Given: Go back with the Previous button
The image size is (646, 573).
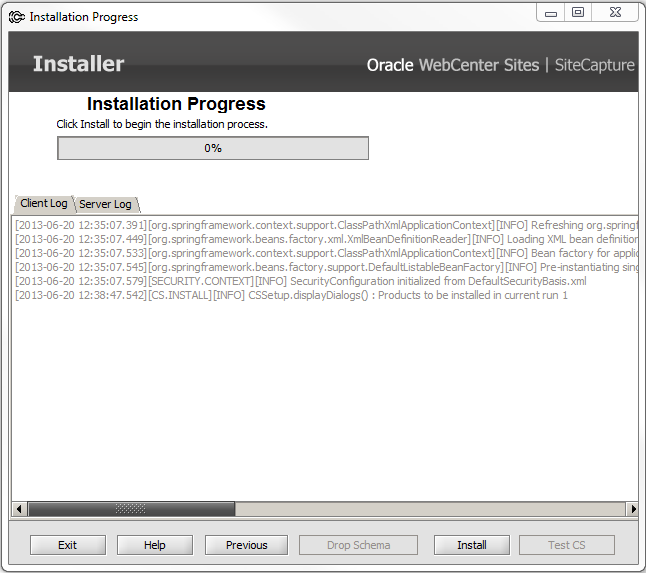Looking at the screenshot, I should 246,545.
